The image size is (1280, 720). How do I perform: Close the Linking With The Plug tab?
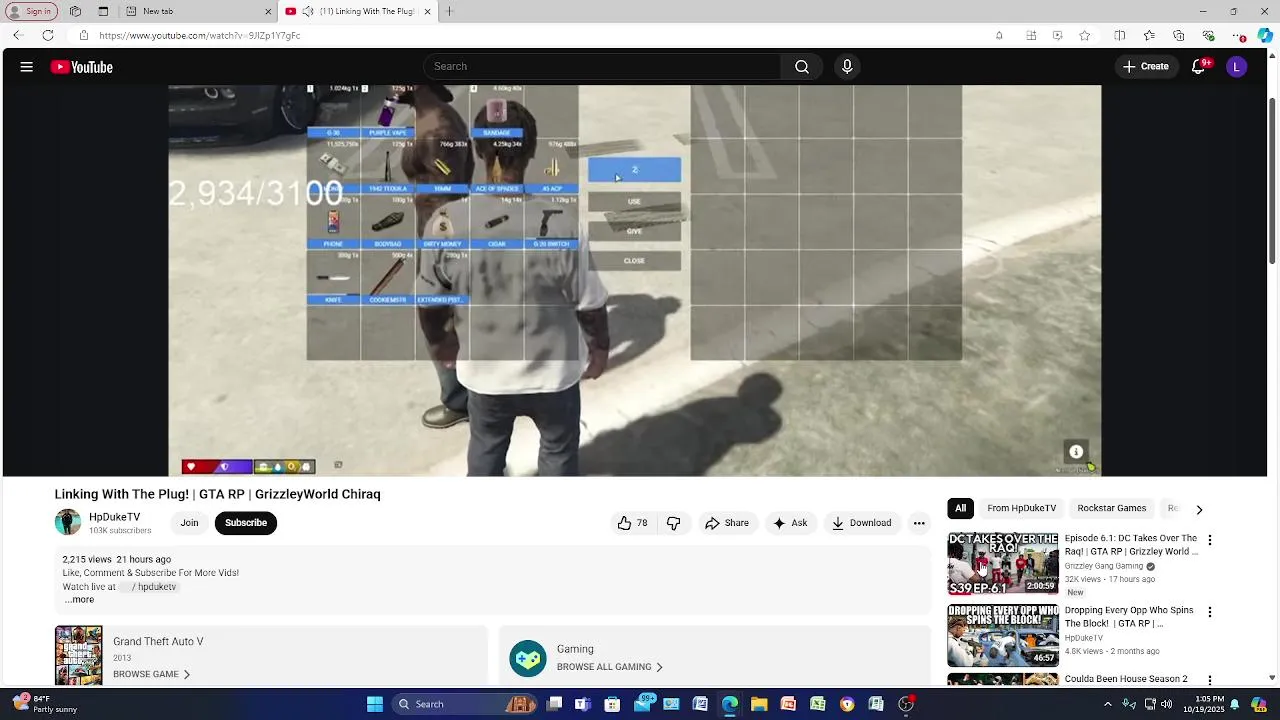(428, 11)
